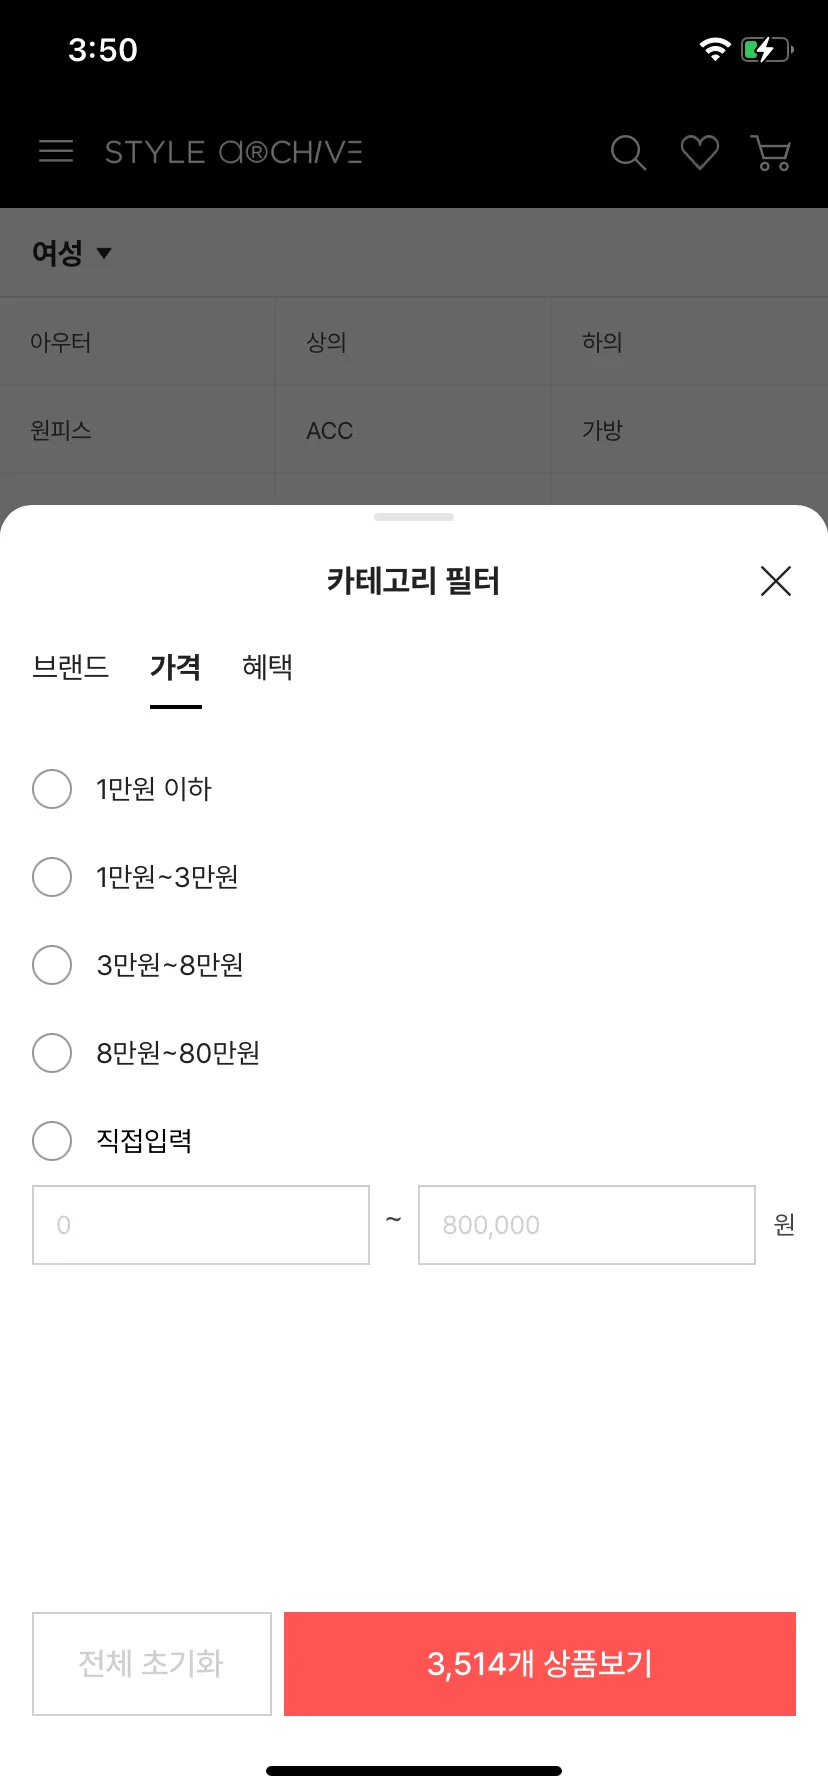828x1792 pixels.
Task: Grab the bottom sheet drag handle
Action: coord(414,517)
